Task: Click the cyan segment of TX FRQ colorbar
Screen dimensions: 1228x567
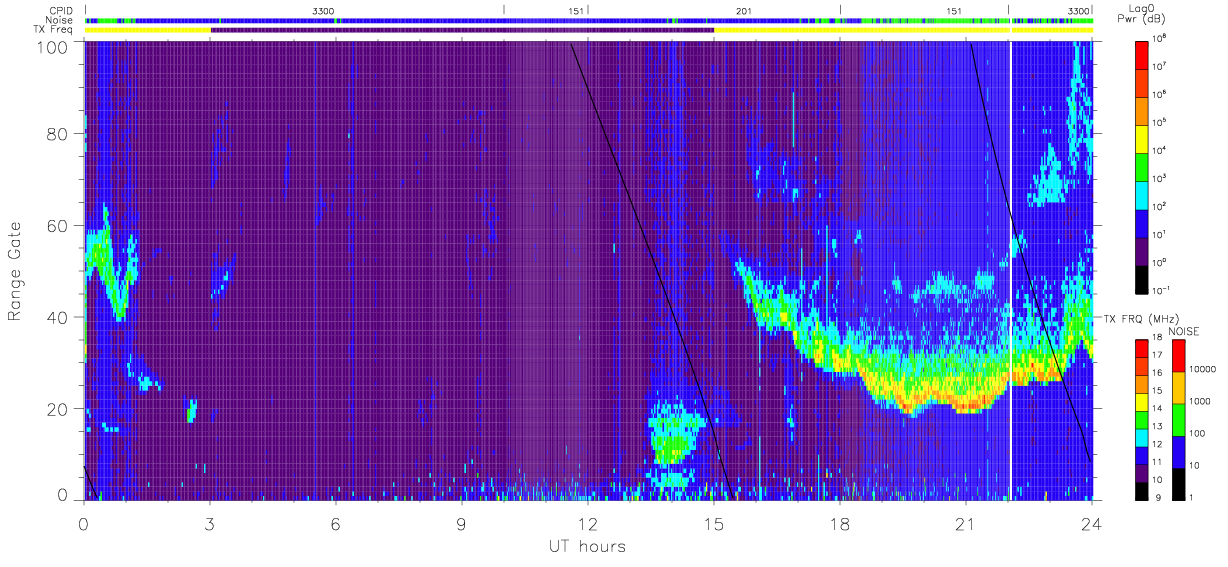Action: click(x=1143, y=436)
